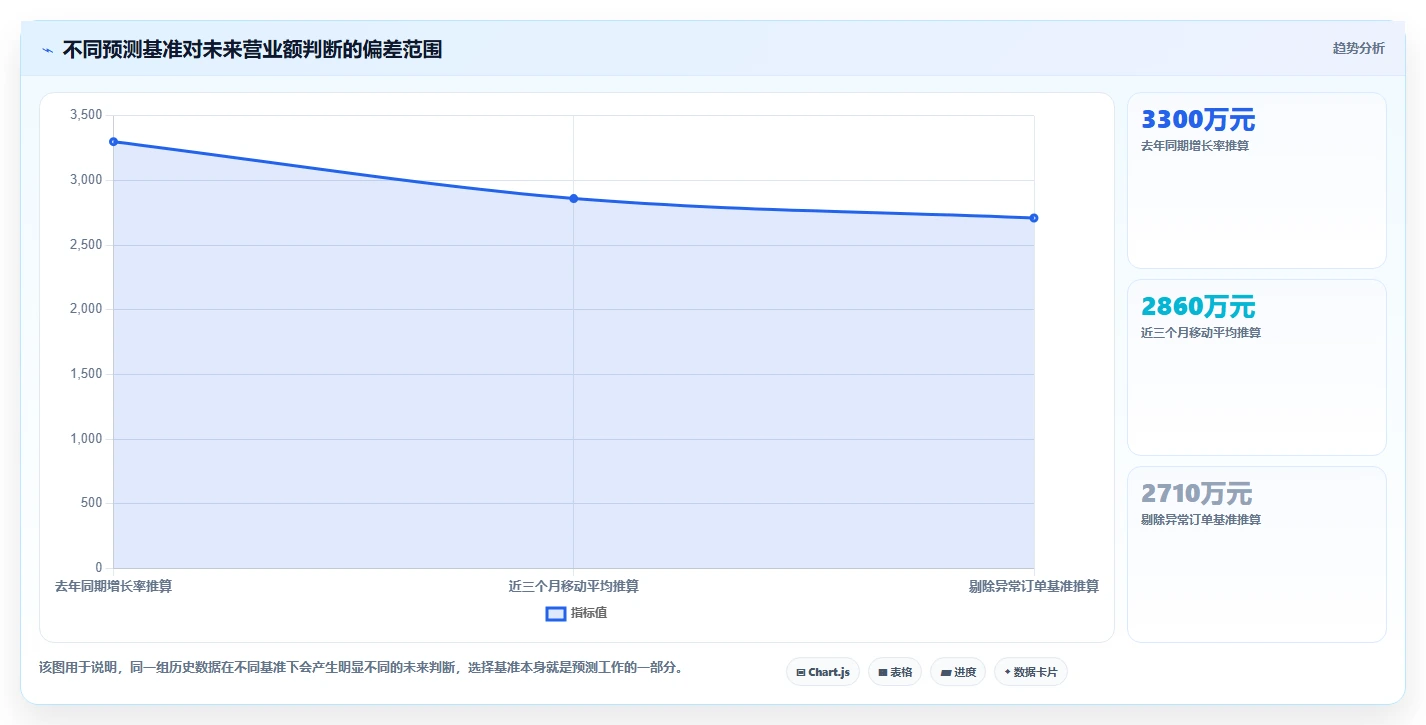Click x-axis label 近三个月移动平均推算

pyautogui.click(x=574, y=586)
